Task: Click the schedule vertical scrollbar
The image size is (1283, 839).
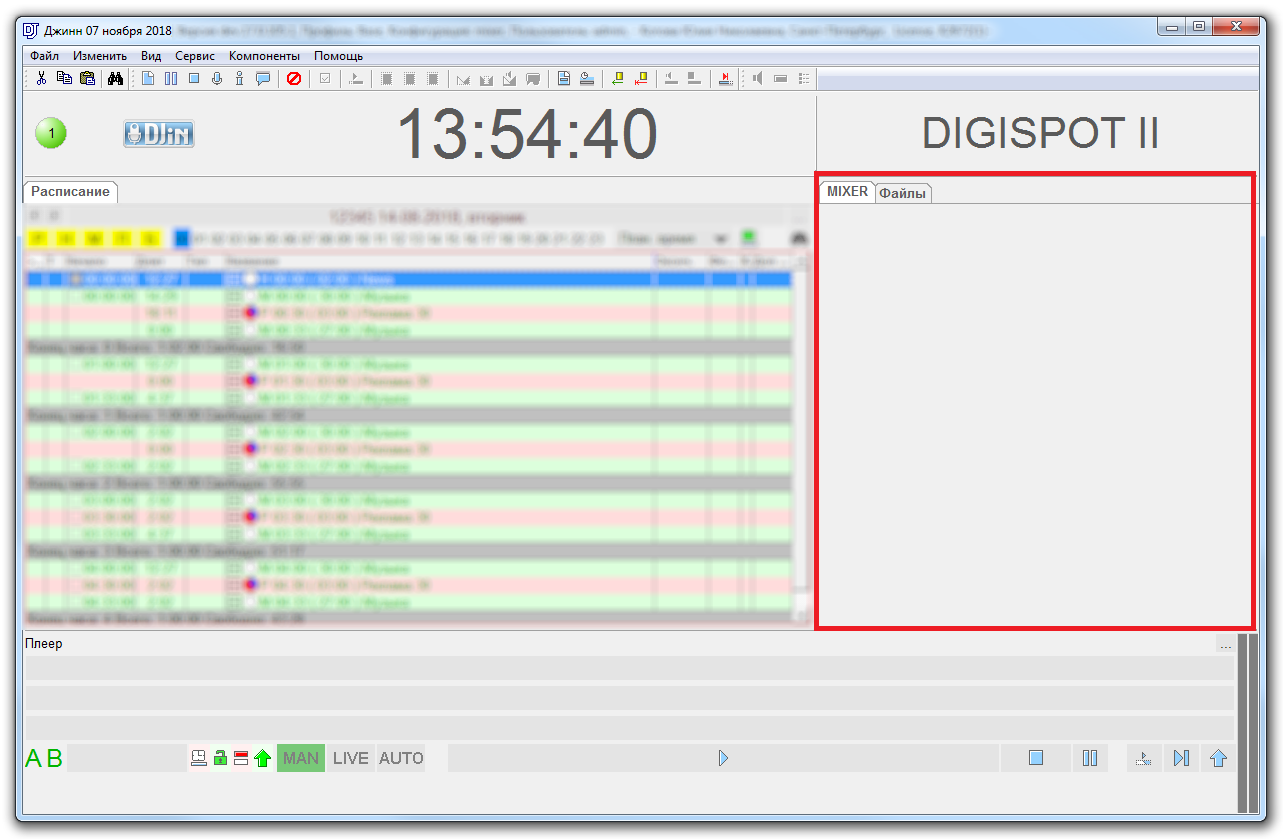Action: click(800, 438)
